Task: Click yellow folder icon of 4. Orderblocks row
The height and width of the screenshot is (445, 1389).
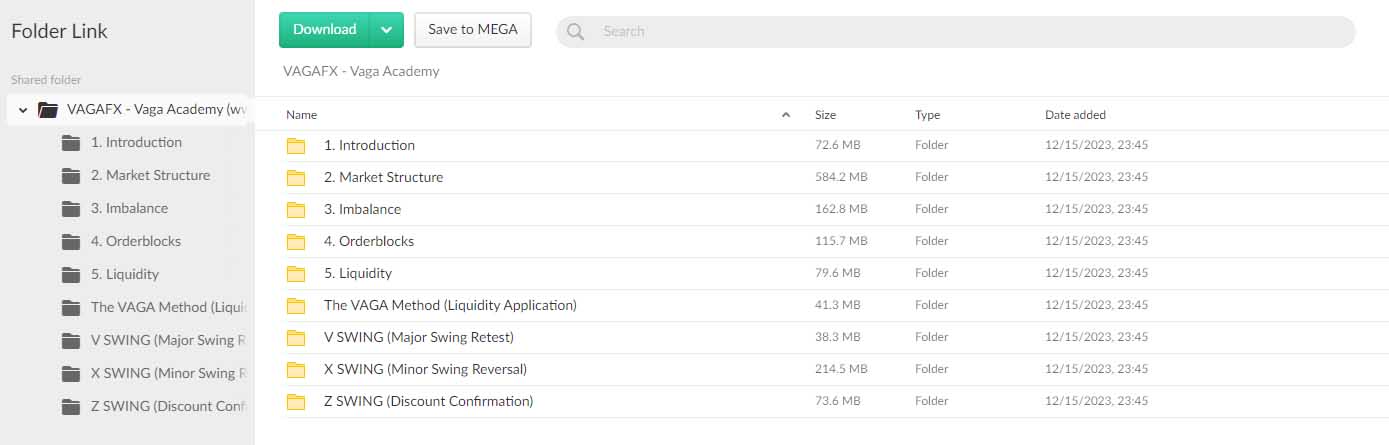Action: 296,242
